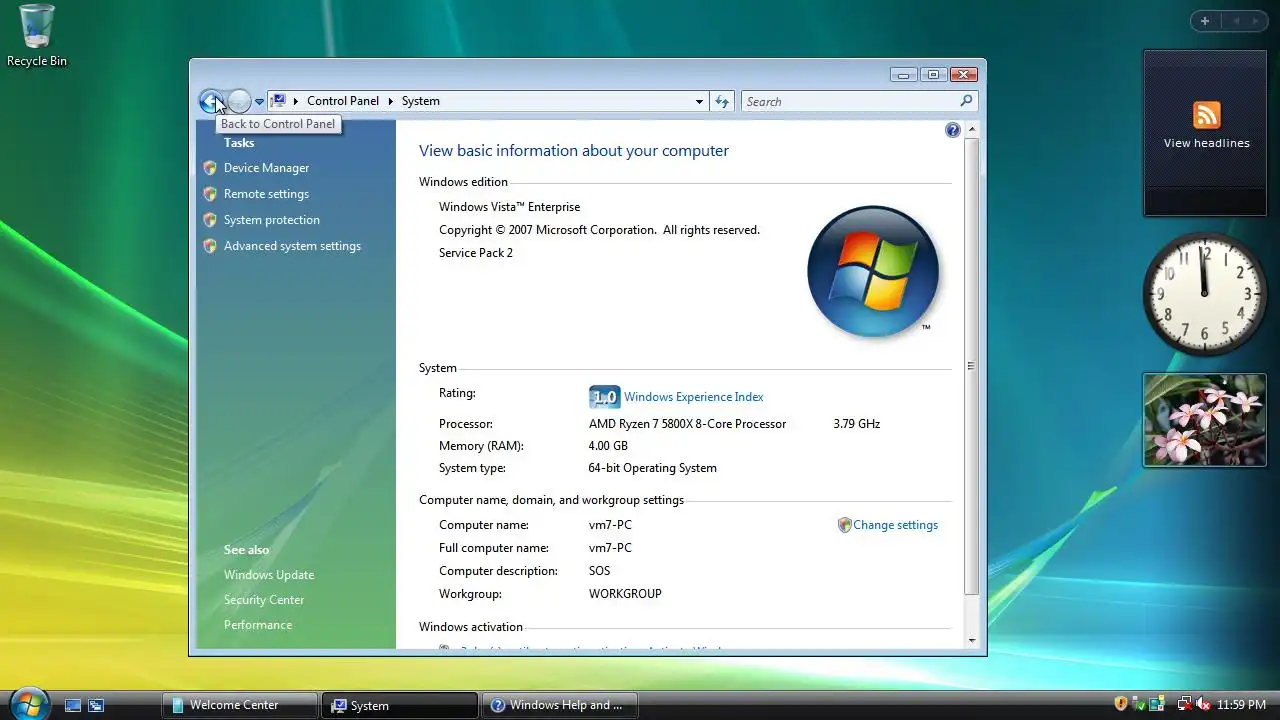
Task: Click the Windows Vista logo orb image
Action: (873, 271)
